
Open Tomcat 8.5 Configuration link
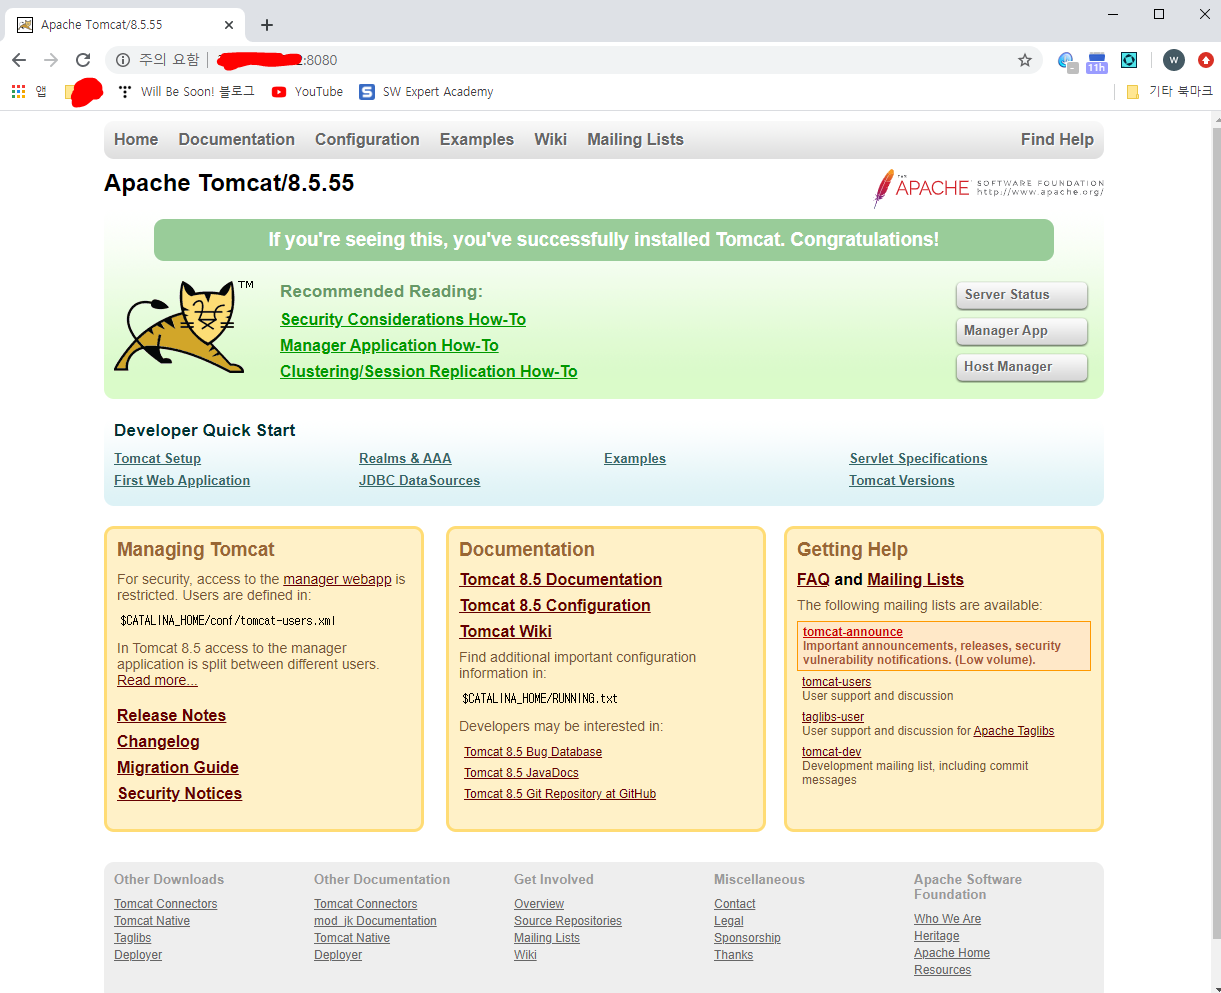(555, 606)
